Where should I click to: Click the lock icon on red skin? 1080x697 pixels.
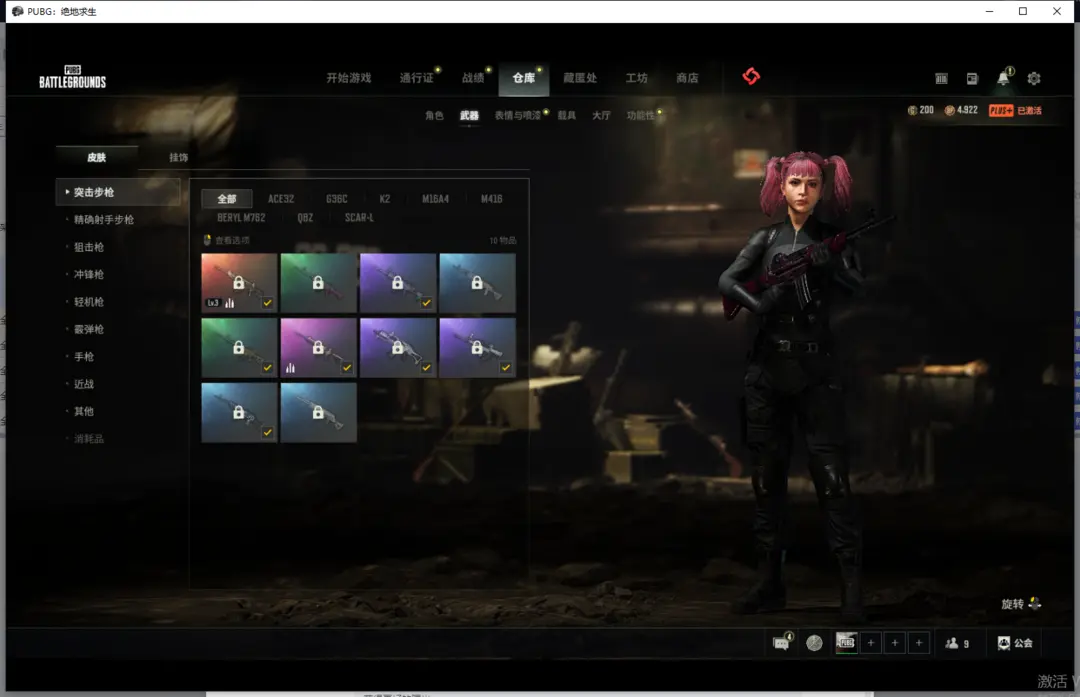click(x=238, y=282)
